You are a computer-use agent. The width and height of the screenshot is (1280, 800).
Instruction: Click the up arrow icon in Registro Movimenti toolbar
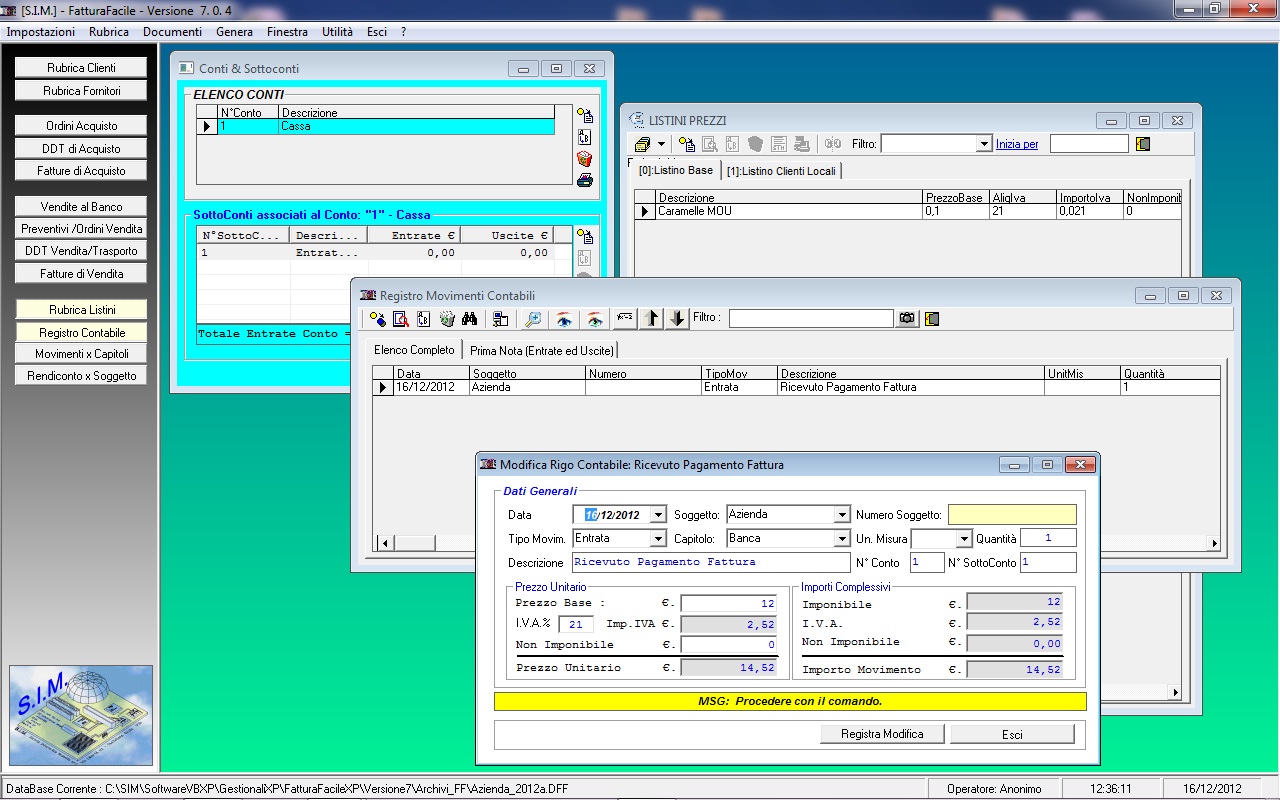(652, 319)
